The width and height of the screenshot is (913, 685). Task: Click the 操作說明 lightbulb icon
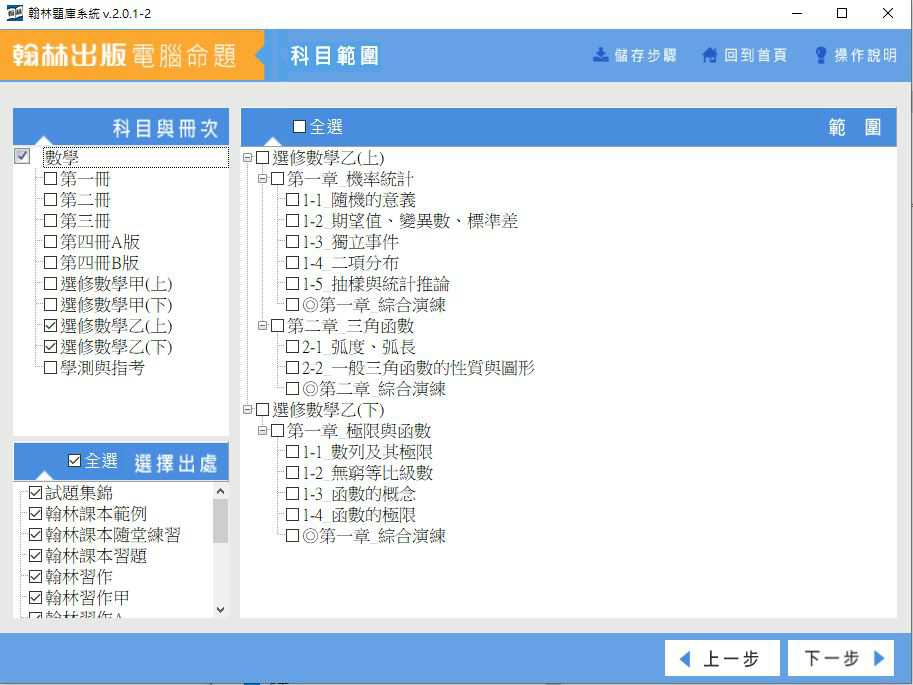click(820, 55)
